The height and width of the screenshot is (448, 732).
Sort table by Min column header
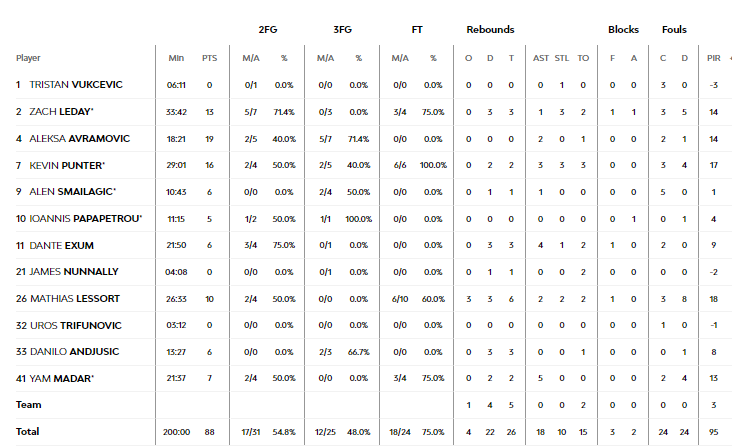(x=176, y=58)
